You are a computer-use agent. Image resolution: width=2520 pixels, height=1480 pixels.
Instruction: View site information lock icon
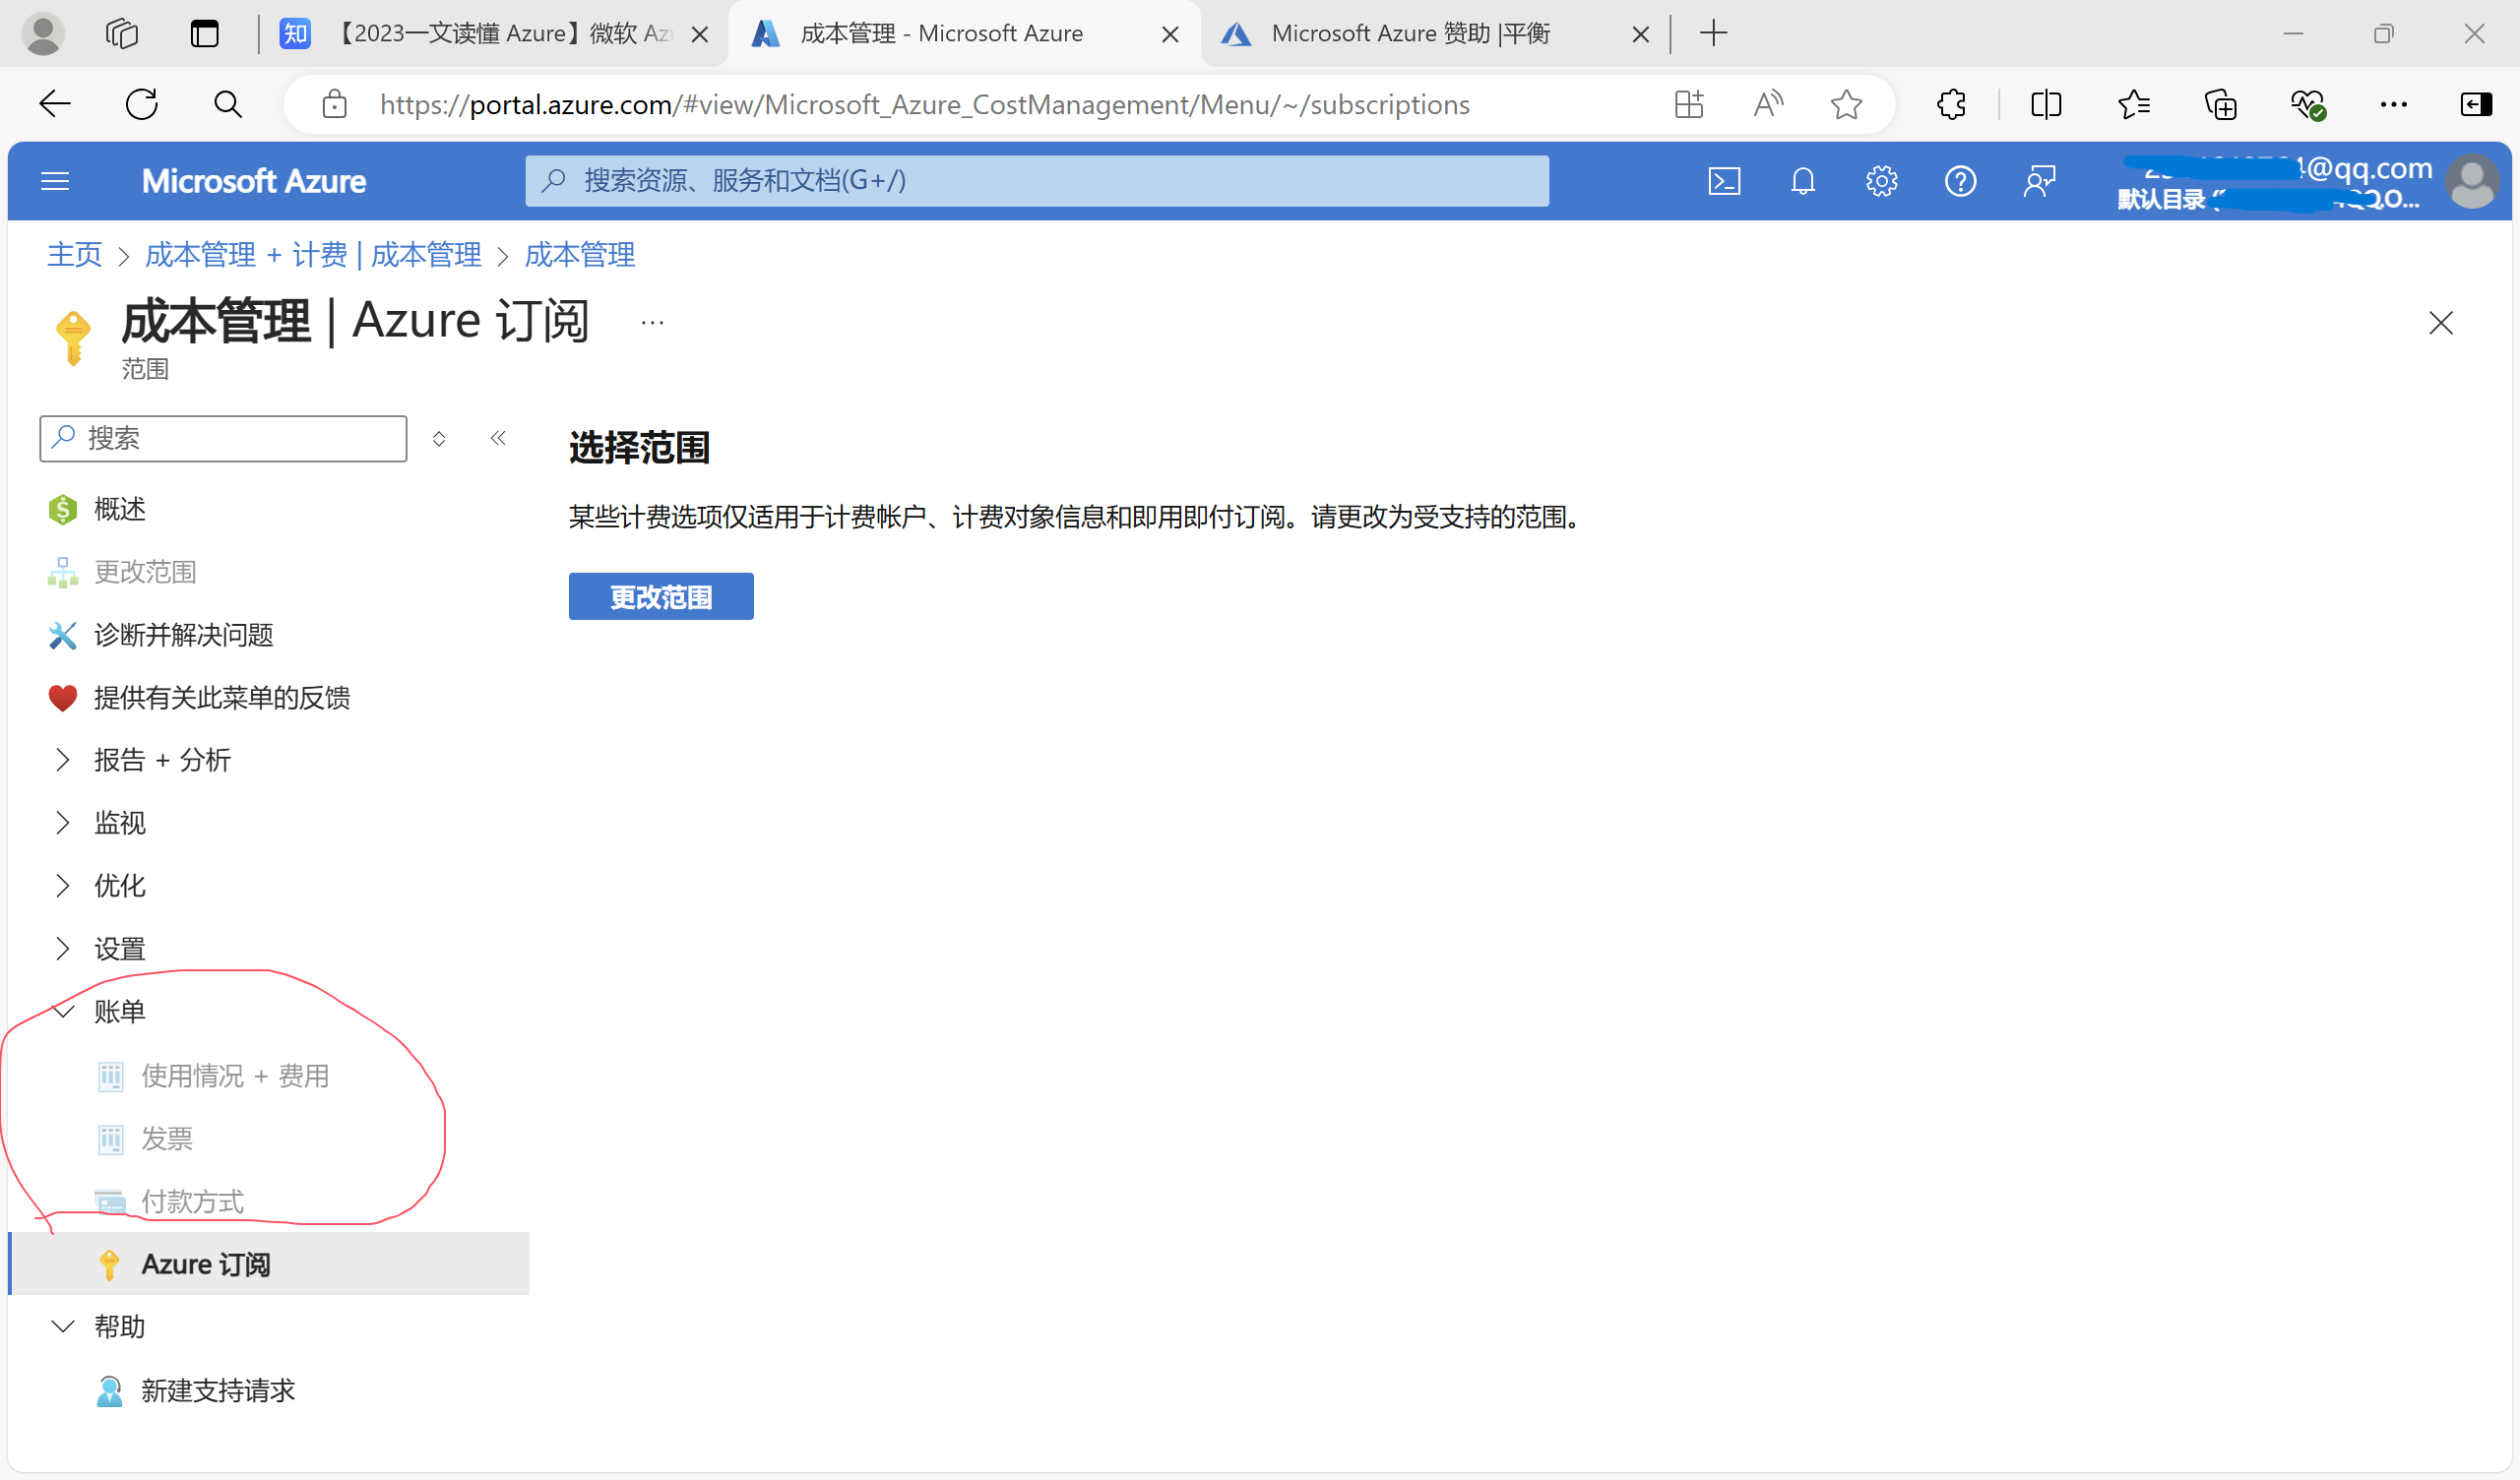coord(335,104)
